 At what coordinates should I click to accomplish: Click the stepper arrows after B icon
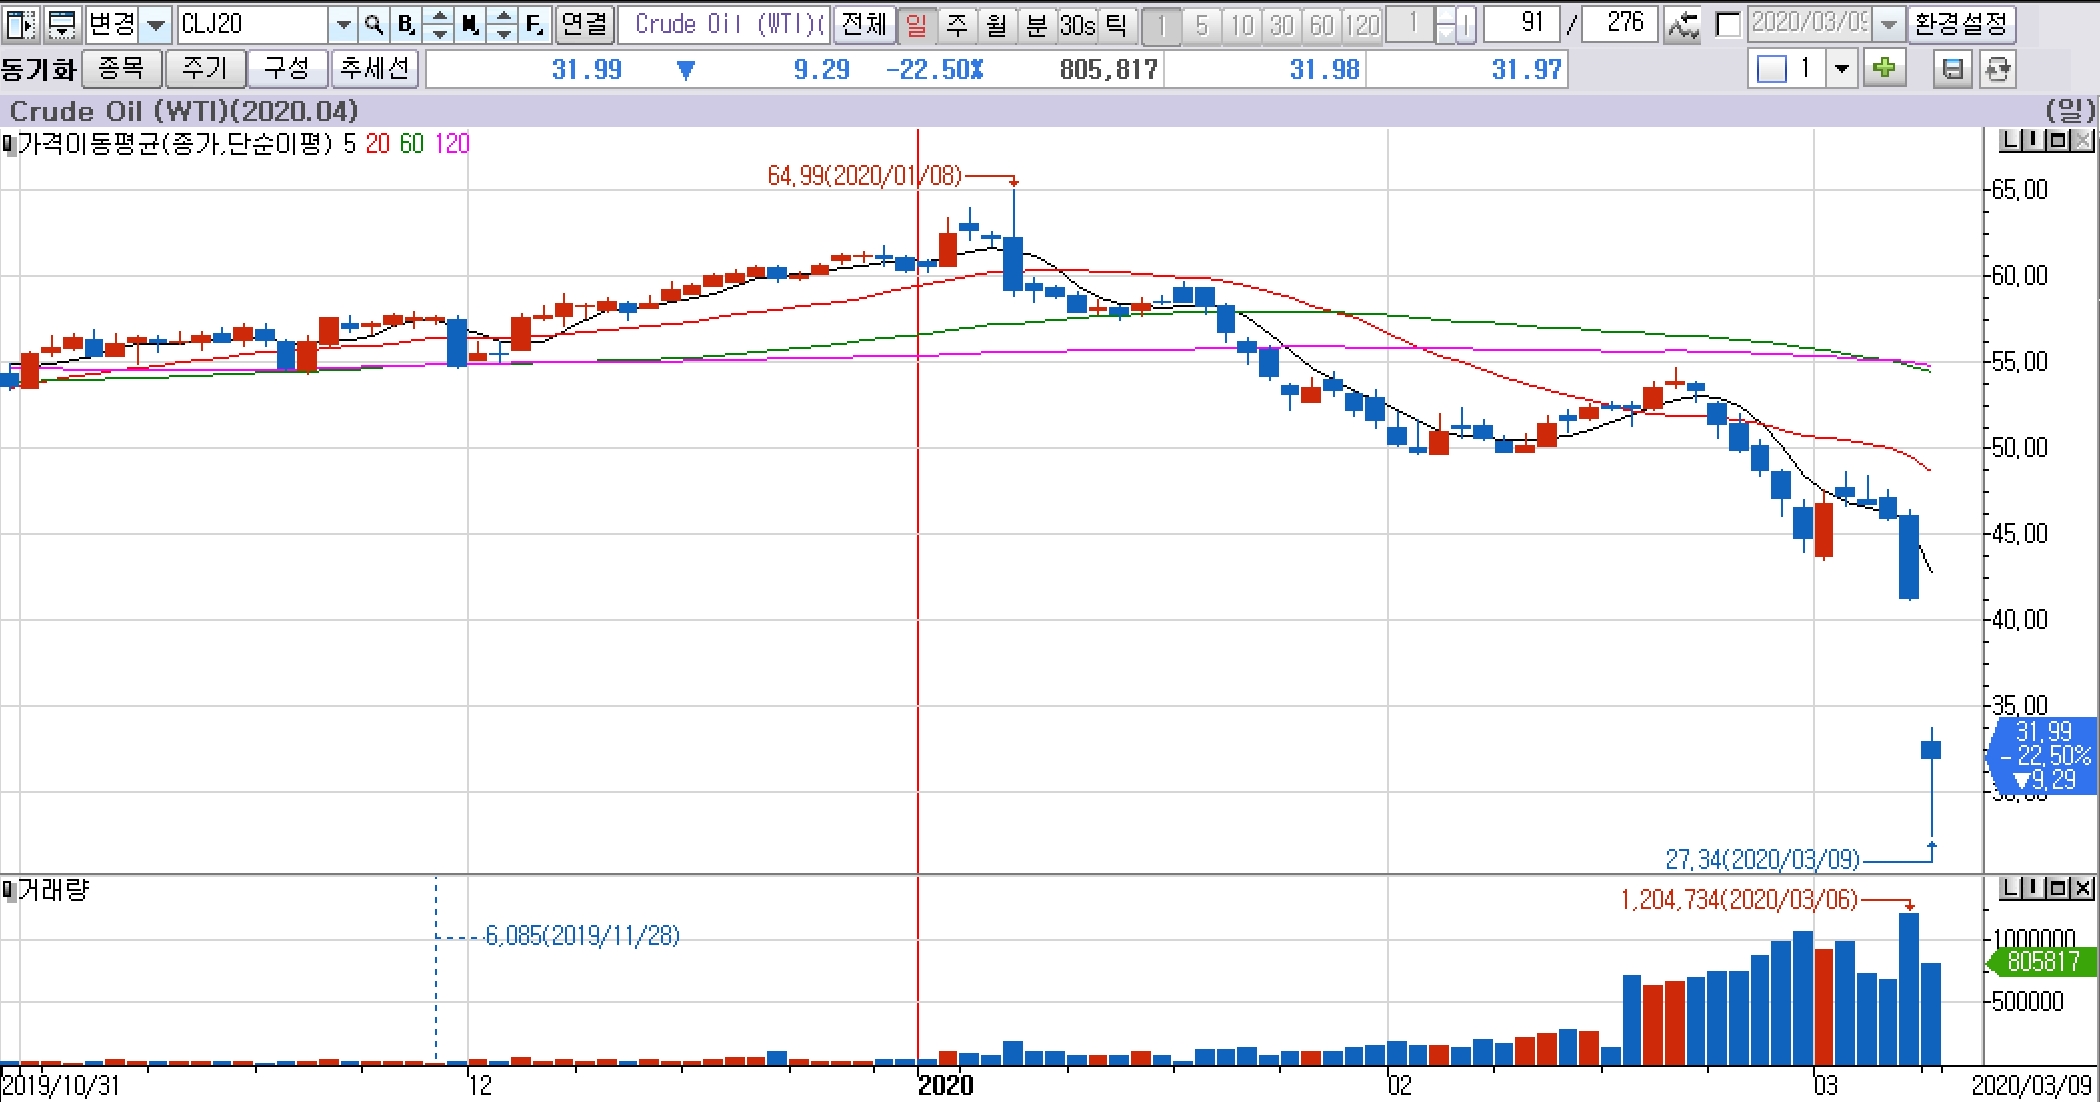pos(438,24)
